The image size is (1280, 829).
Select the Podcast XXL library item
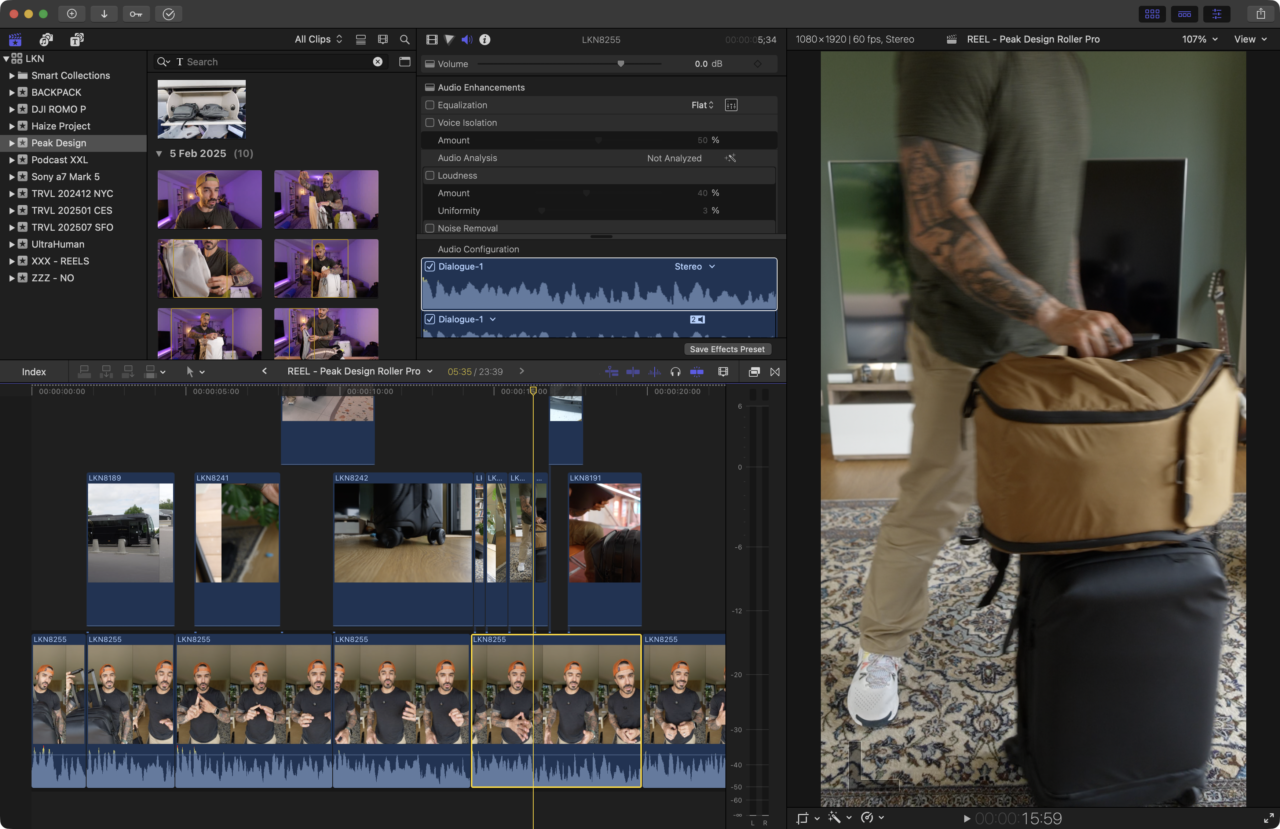tap(60, 159)
